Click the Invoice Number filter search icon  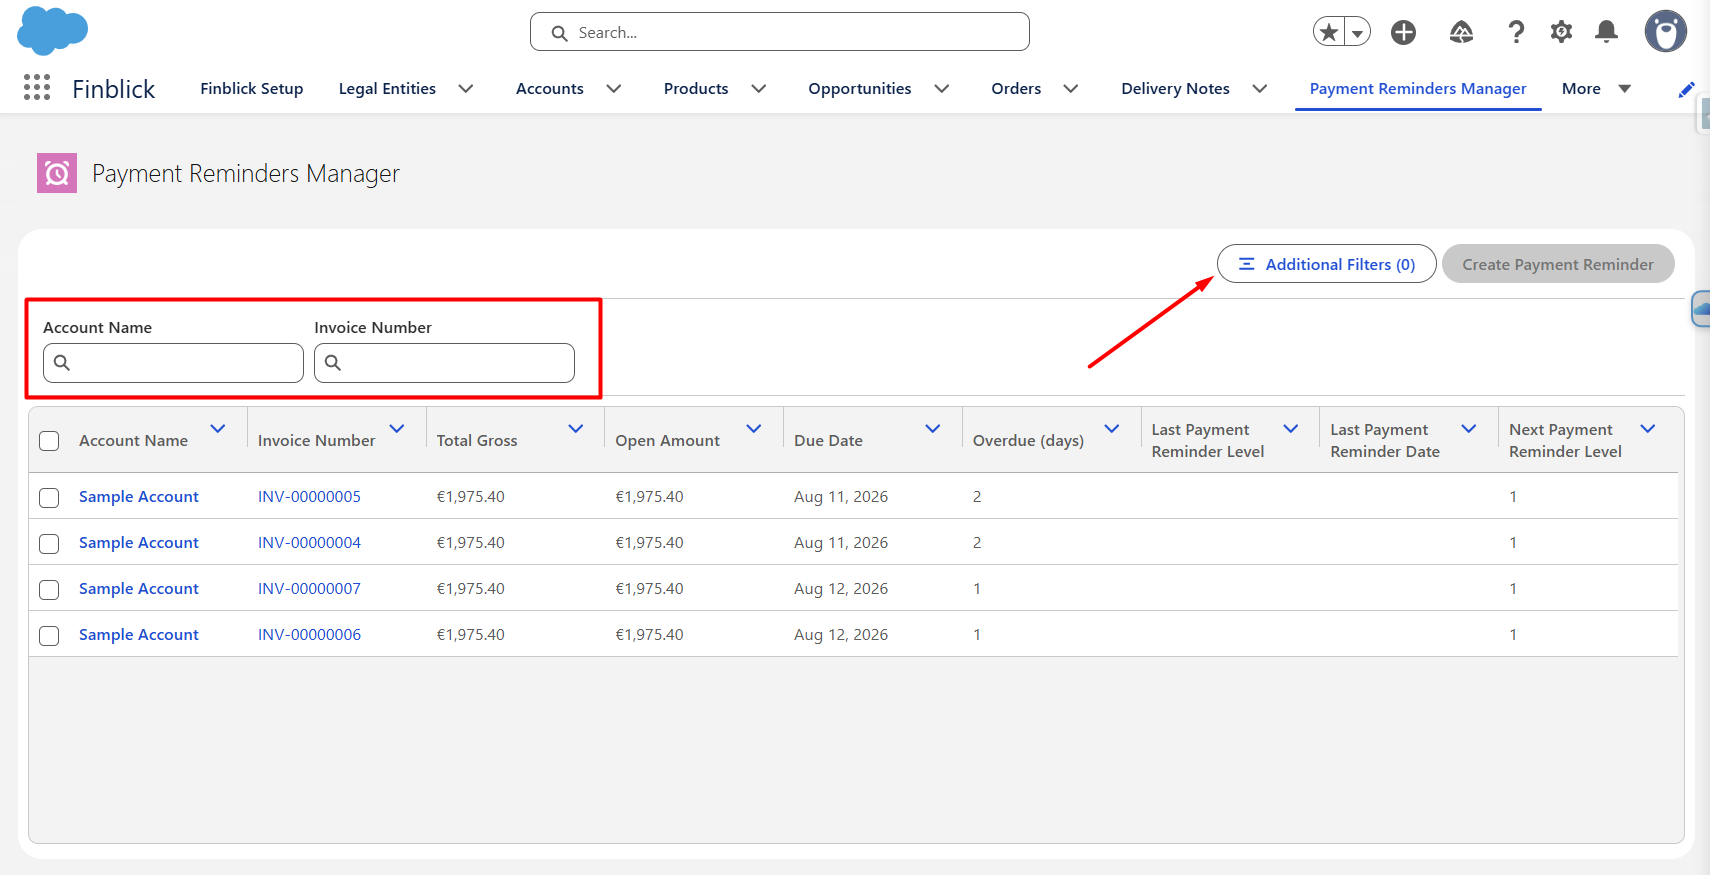(x=333, y=363)
